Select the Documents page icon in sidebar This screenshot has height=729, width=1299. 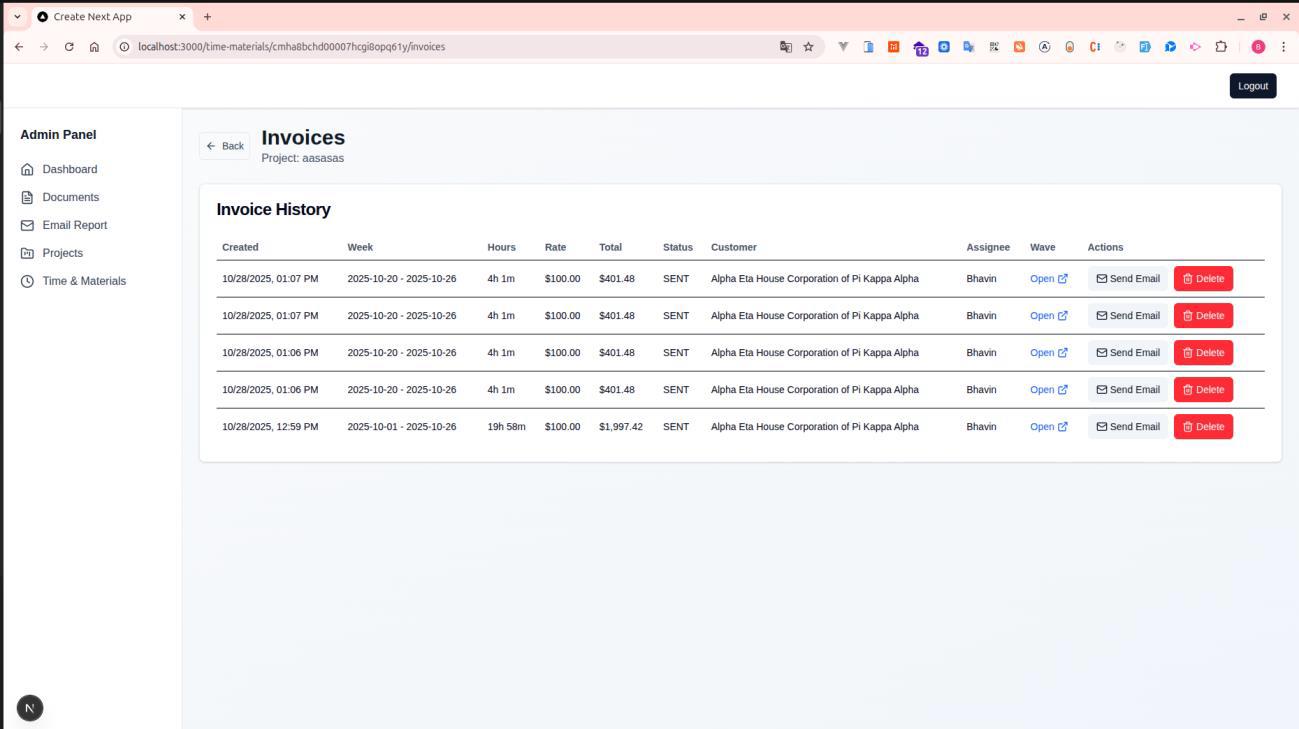click(27, 197)
